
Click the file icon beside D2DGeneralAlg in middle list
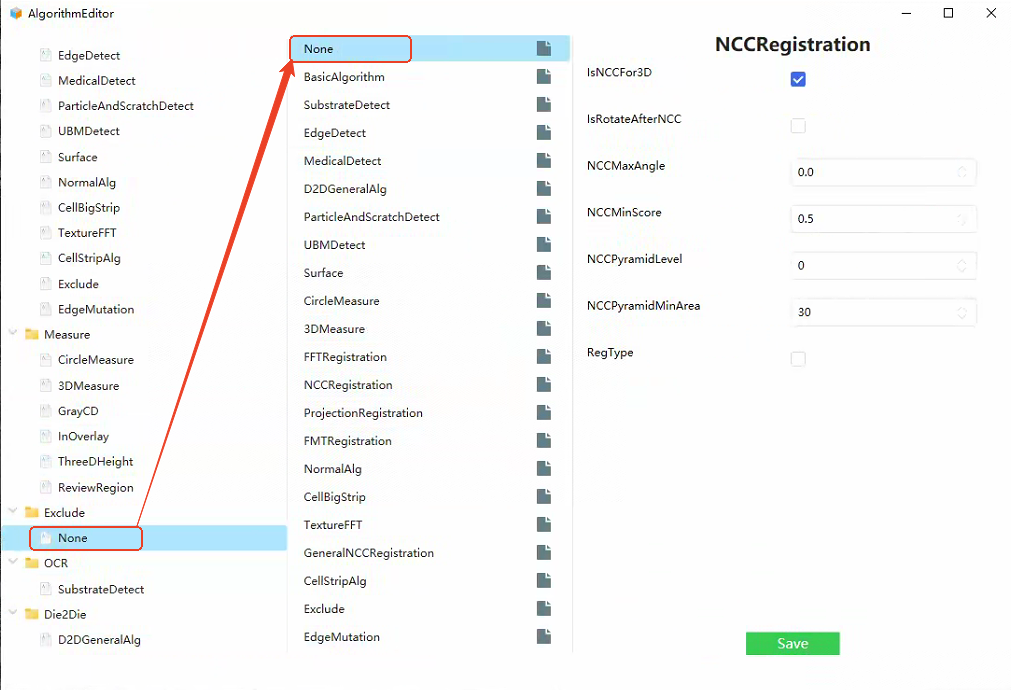[544, 189]
